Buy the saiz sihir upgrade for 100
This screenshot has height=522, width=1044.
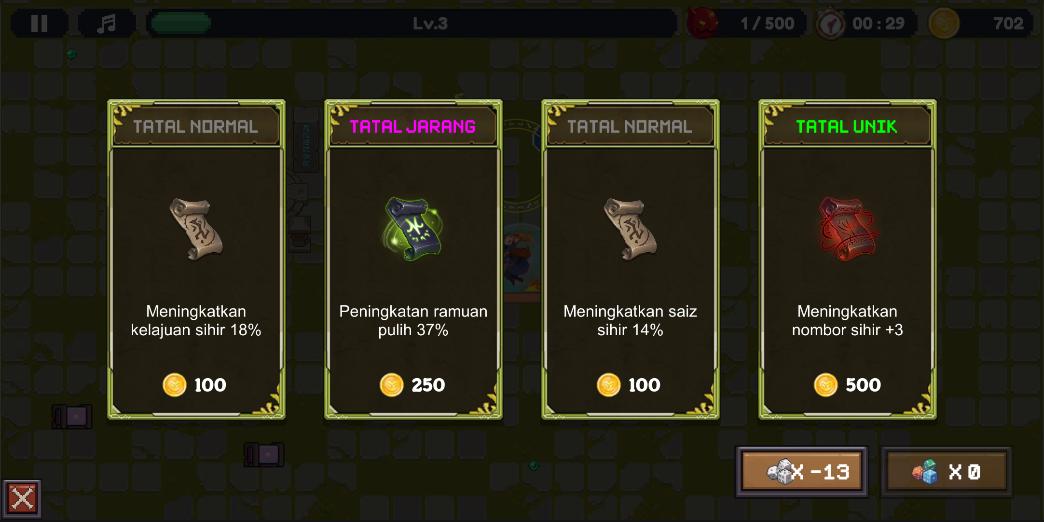629,385
